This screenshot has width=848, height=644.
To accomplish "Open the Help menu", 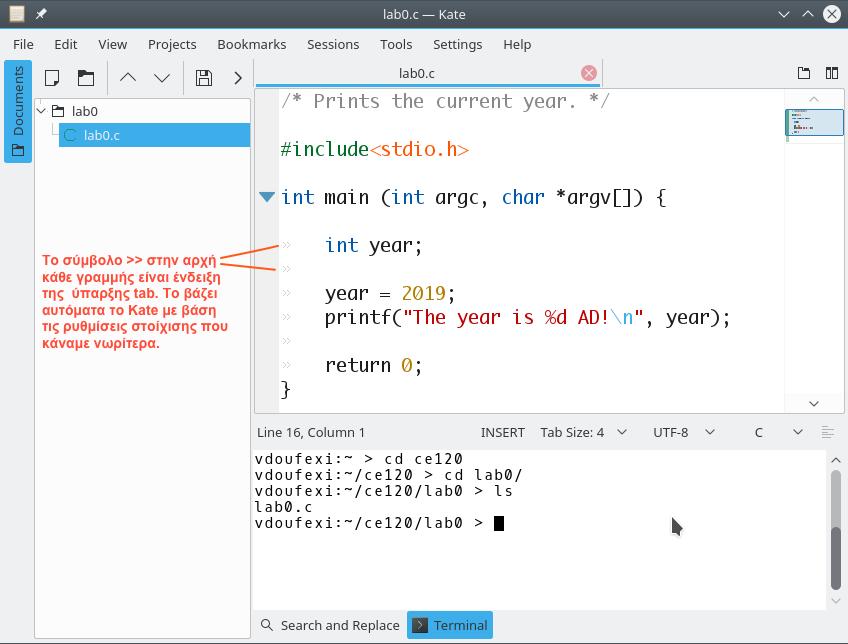I will click(x=517, y=44).
